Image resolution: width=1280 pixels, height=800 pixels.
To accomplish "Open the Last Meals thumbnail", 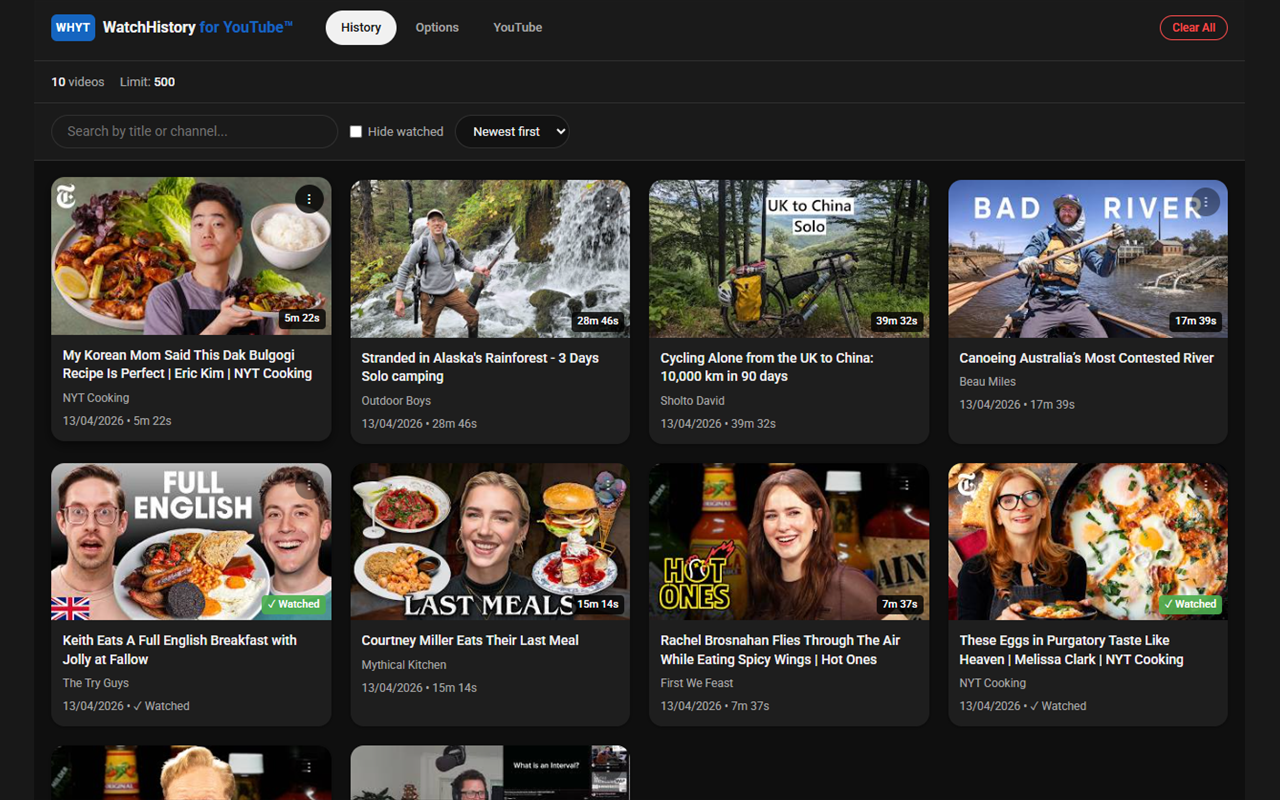I will click(490, 542).
